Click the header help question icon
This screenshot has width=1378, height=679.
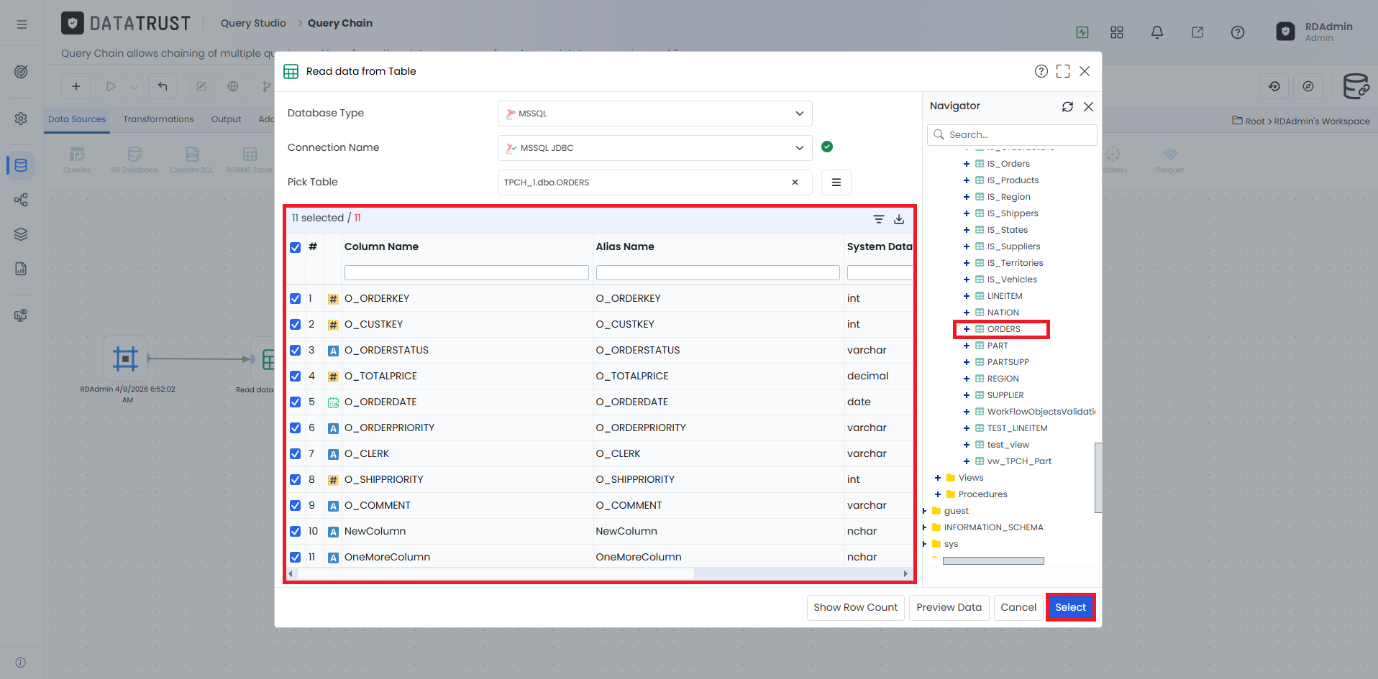[x=1238, y=32]
